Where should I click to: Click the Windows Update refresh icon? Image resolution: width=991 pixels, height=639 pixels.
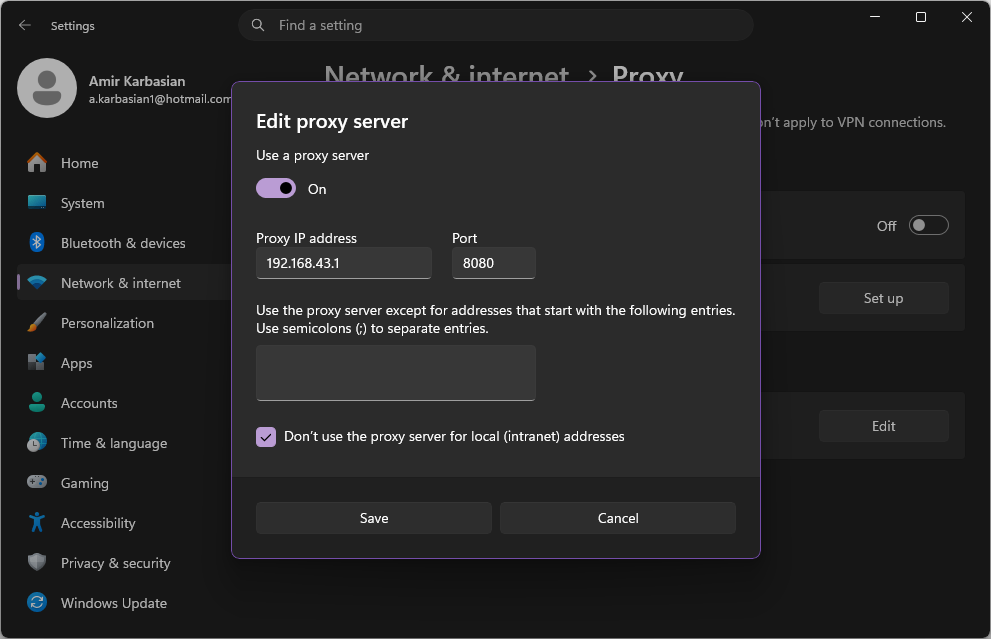[x=37, y=602]
